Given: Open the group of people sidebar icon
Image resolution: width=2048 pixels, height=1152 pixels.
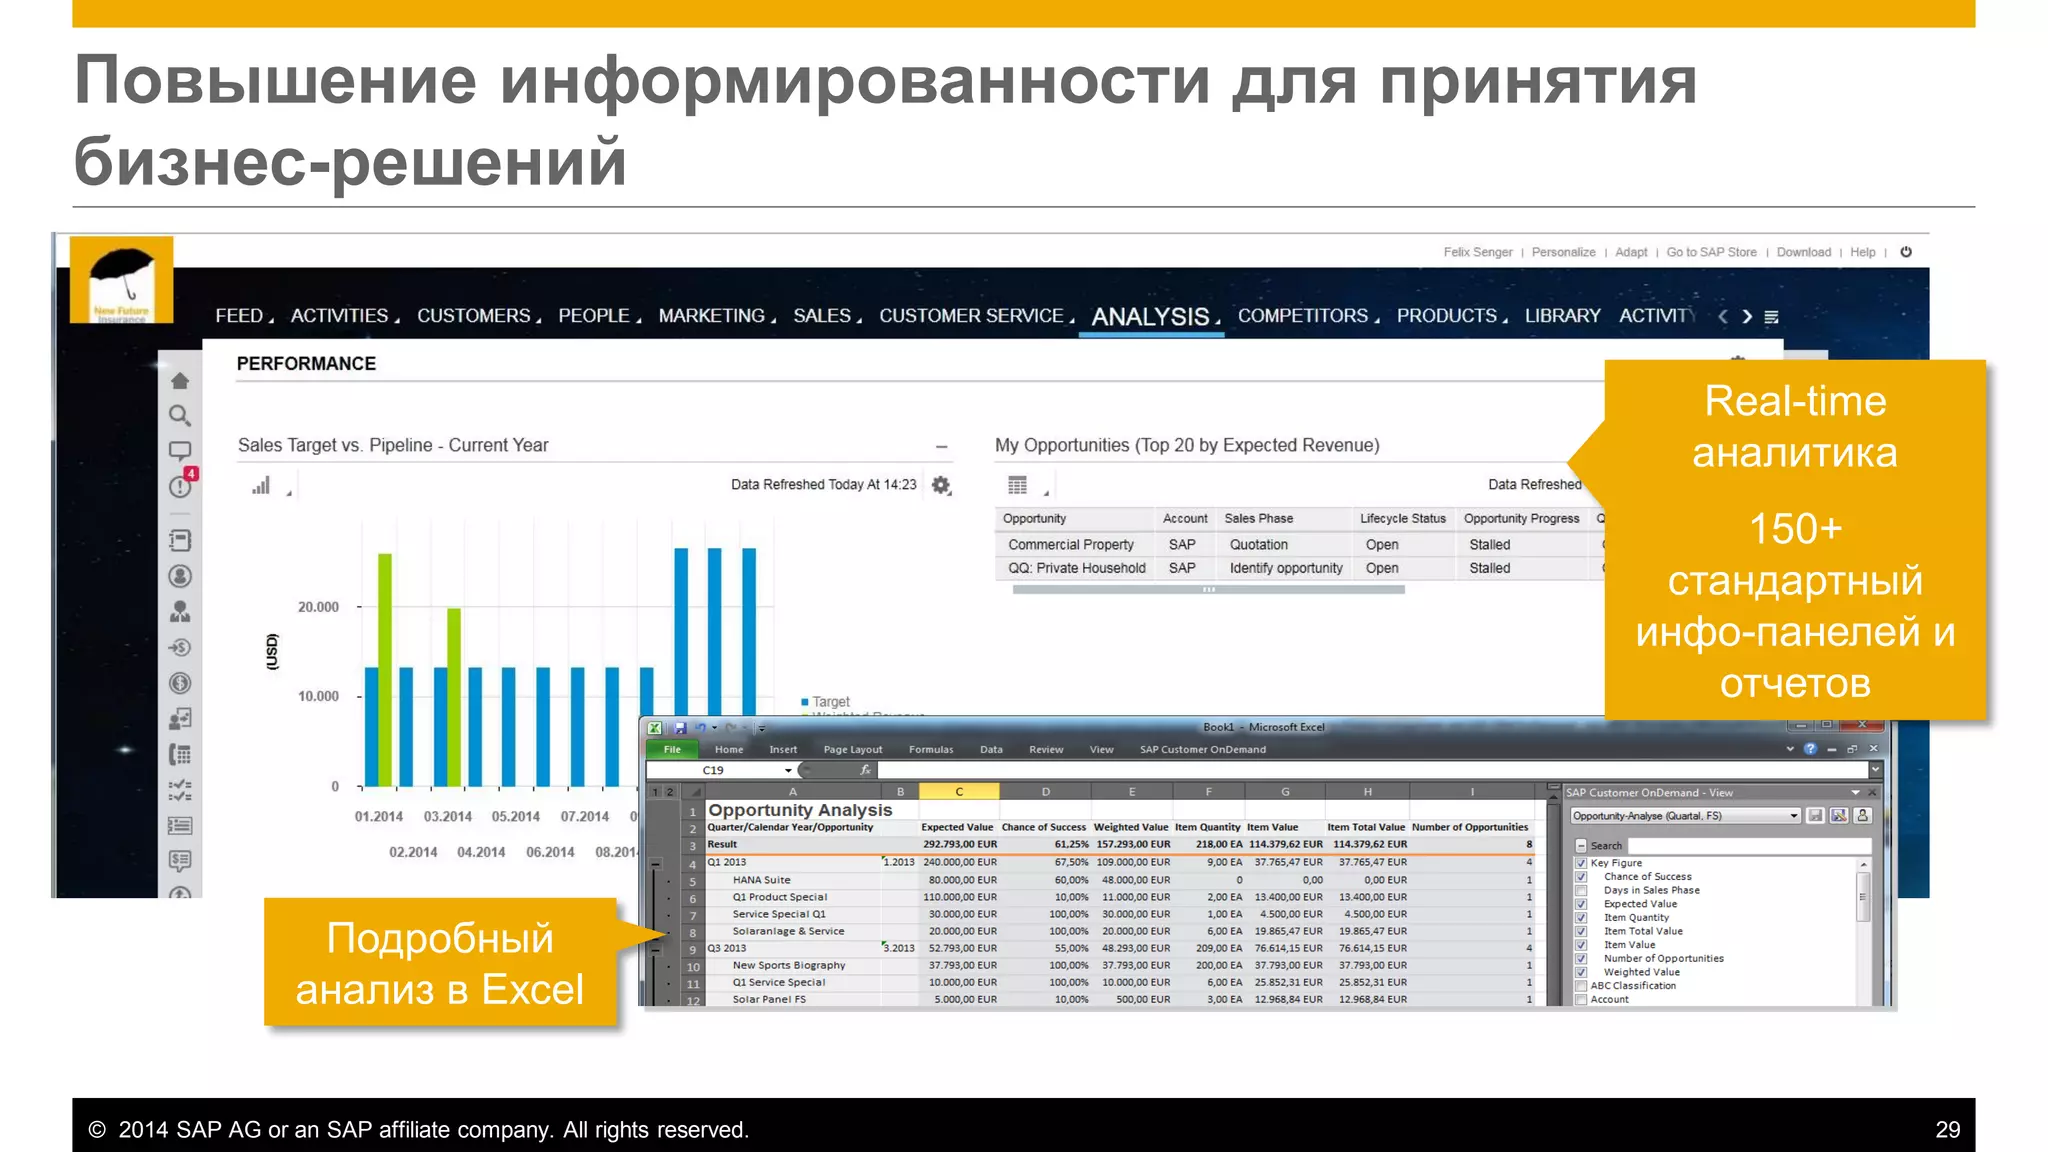Looking at the screenshot, I should tap(180, 611).
